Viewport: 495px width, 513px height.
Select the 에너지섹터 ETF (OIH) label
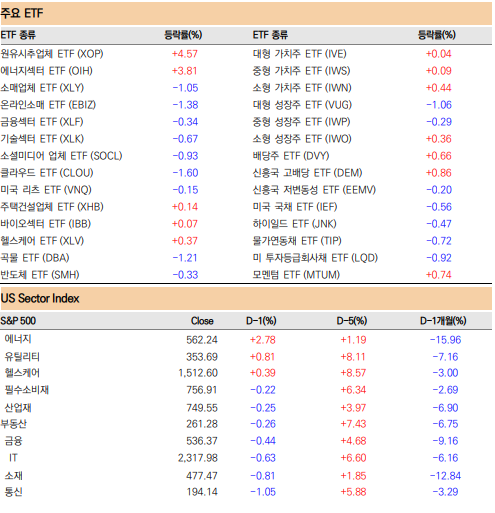[x=46, y=71]
